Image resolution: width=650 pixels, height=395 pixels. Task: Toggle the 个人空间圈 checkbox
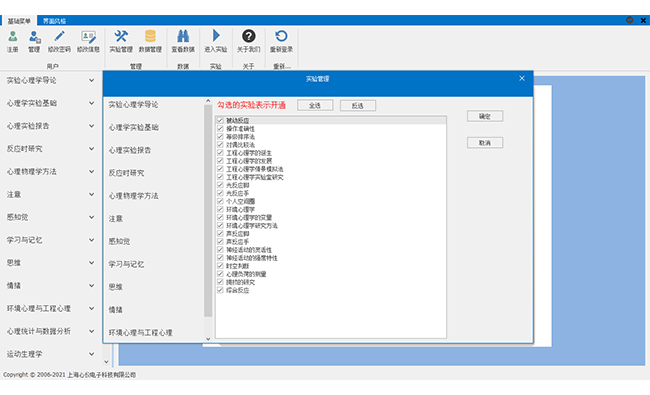click(x=220, y=201)
